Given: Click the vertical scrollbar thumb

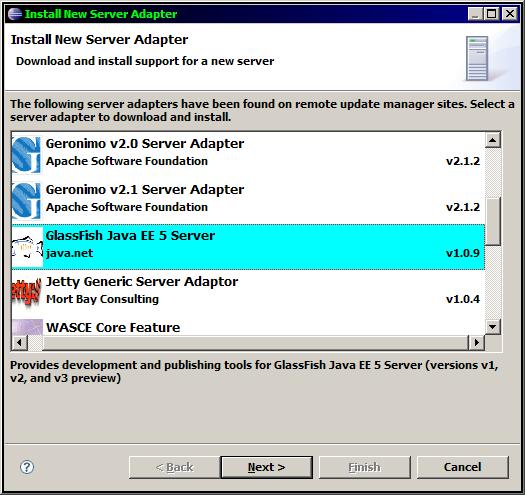Looking at the screenshot, I should pos(493,221).
